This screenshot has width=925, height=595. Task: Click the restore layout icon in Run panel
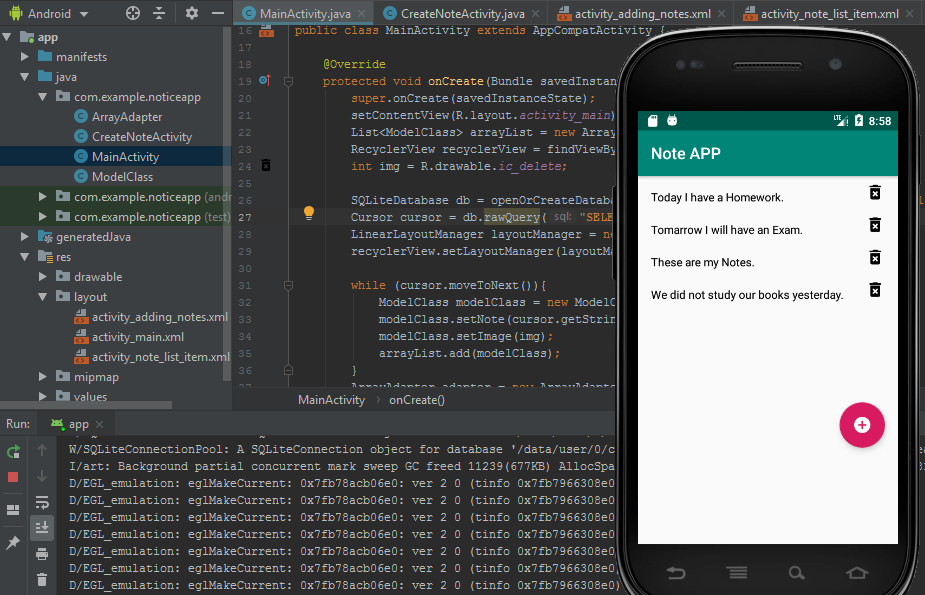click(13, 510)
